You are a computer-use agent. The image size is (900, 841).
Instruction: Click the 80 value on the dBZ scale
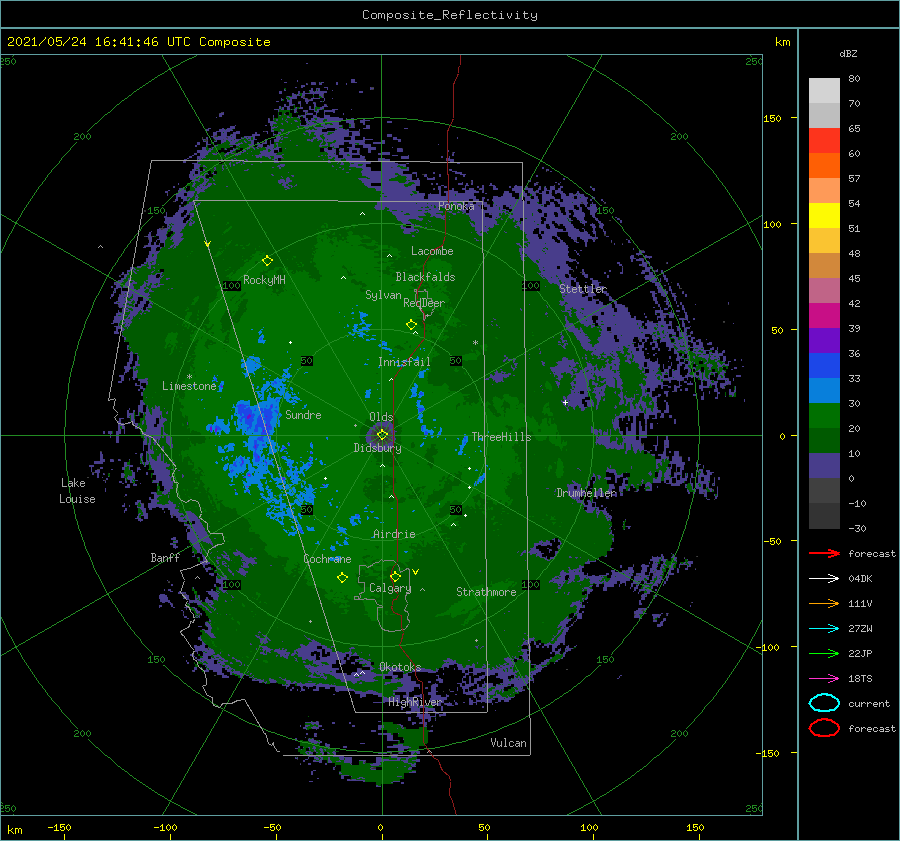pos(854,78)
